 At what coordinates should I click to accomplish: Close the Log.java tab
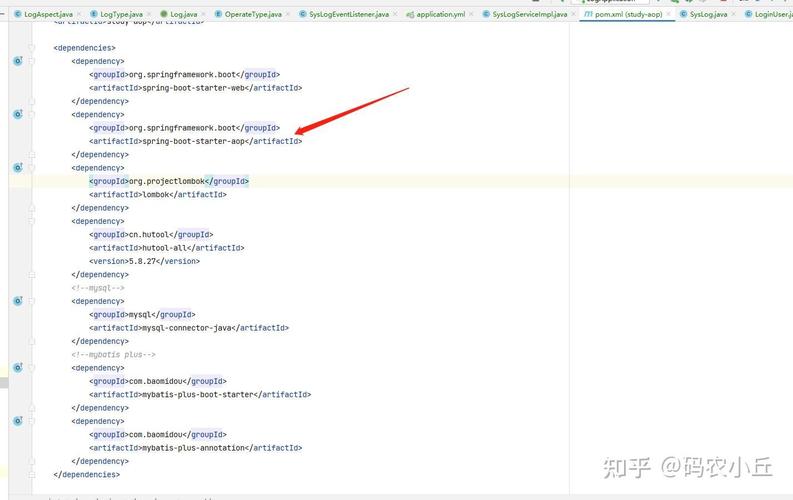pyautogui.click(x=203, y=14)
